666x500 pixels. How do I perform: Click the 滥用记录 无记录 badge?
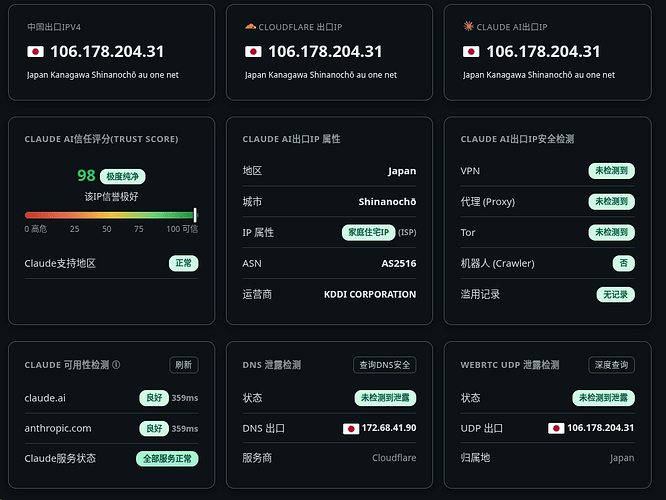[615, 294]
